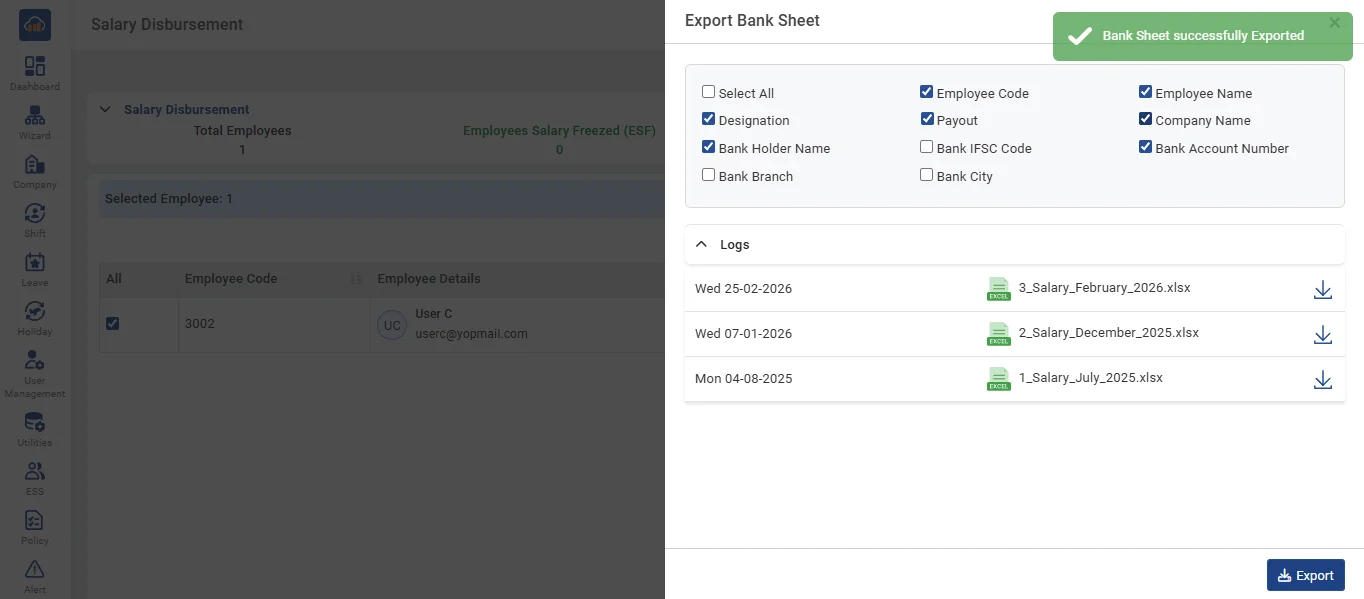The height and width of the screenshot is (599, 1364).
Task: Go to Leave in sidebar
Action: coord(35,263)
